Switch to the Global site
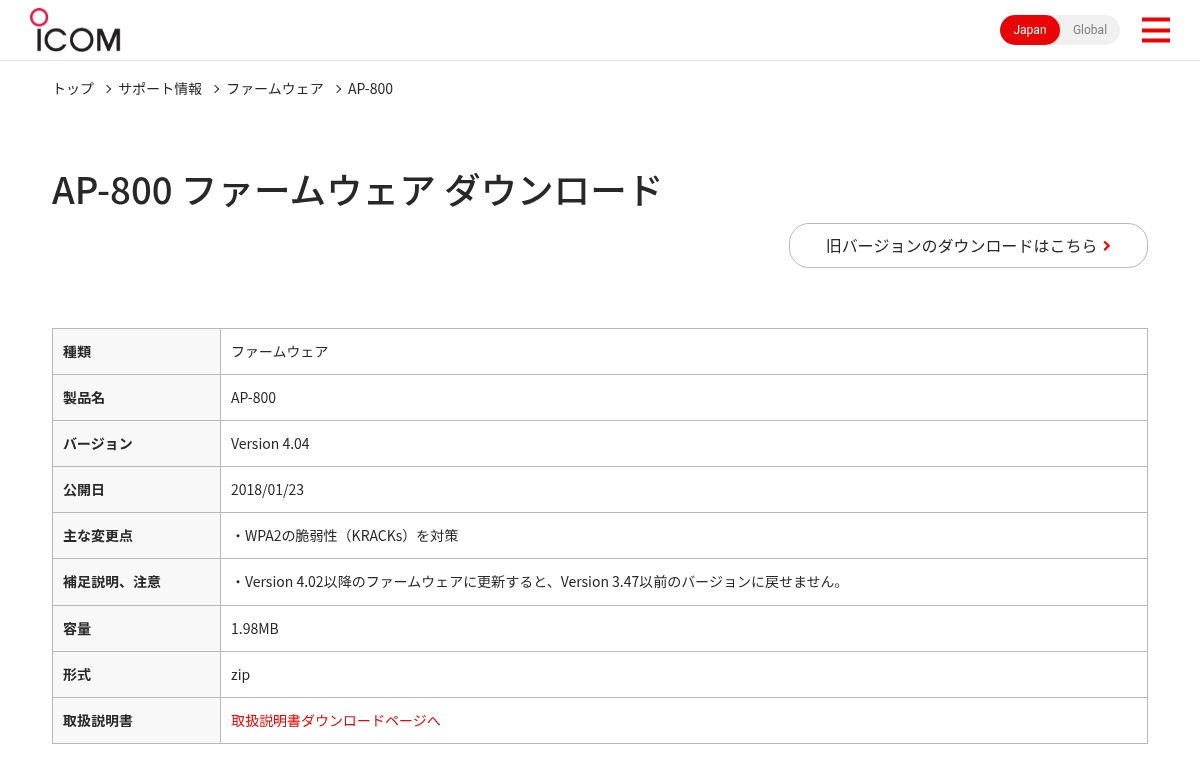The image size is (1200, 757). pos(1090,30)
